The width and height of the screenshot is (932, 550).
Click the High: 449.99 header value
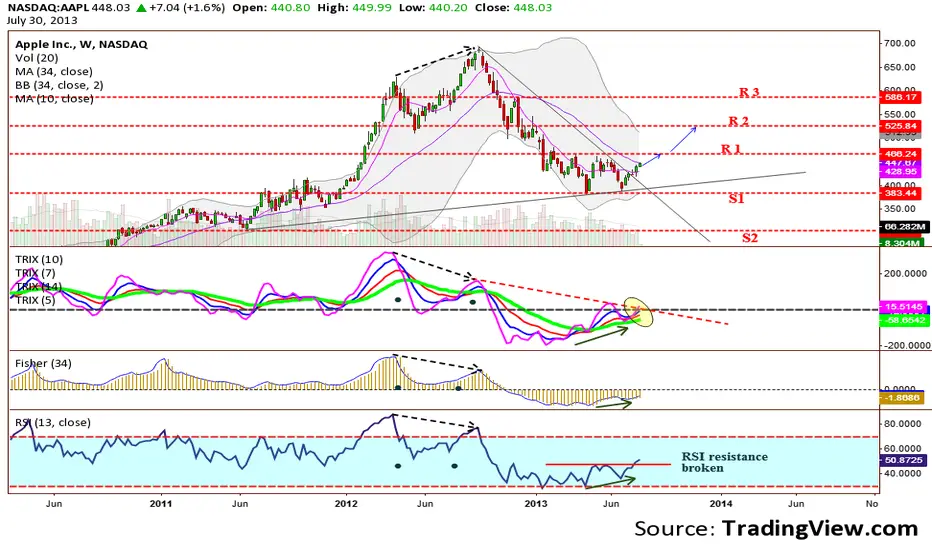click(x=356, y=8)
